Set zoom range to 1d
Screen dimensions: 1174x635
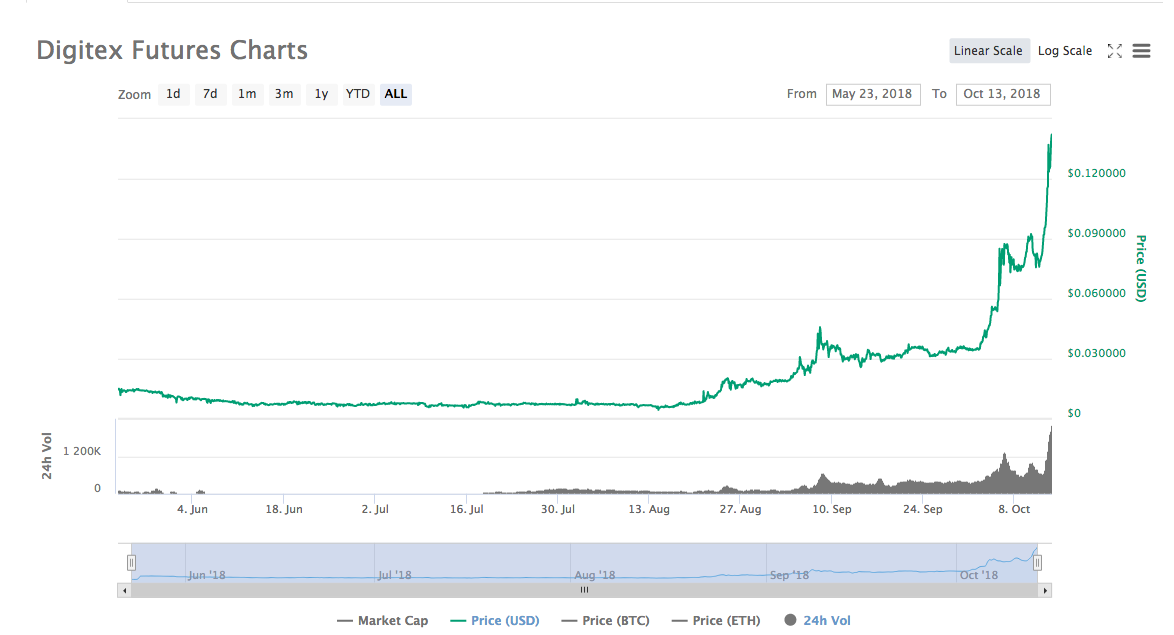173,94
